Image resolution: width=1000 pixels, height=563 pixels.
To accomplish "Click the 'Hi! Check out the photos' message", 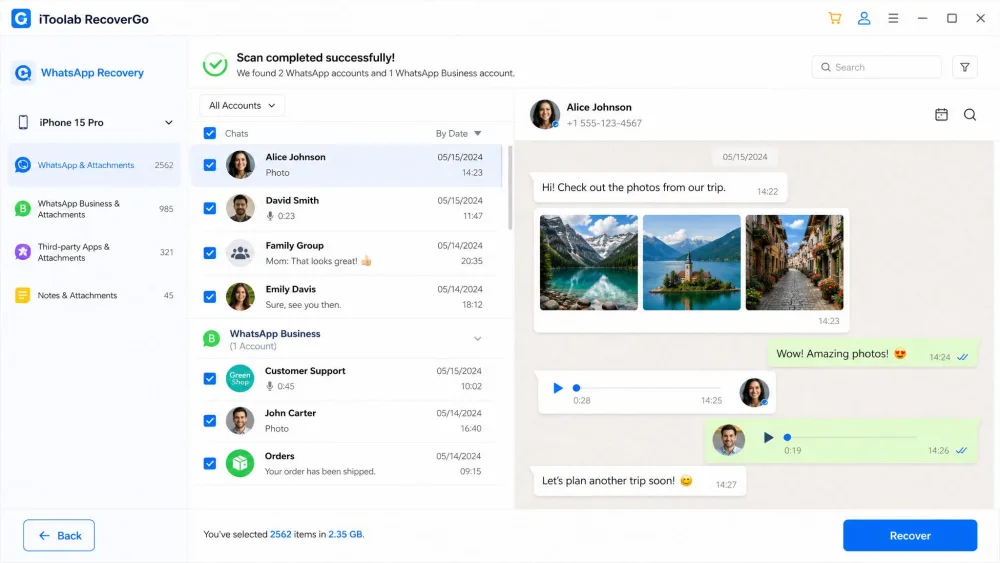I will (660, 189).
